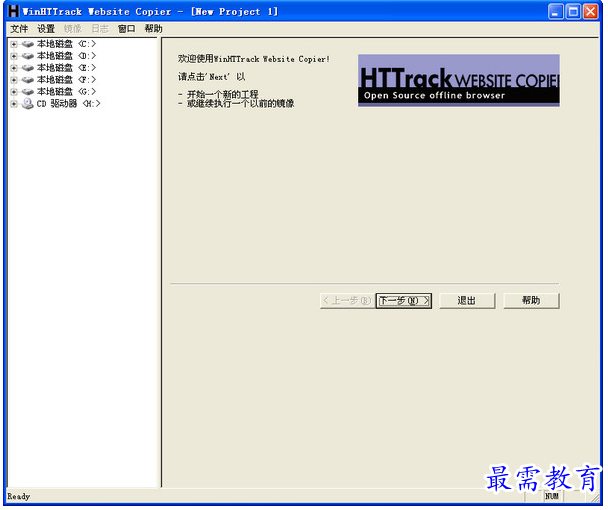Click the Ready status bar text
Screen dimensions: 608x510
[x=19, y=497]
